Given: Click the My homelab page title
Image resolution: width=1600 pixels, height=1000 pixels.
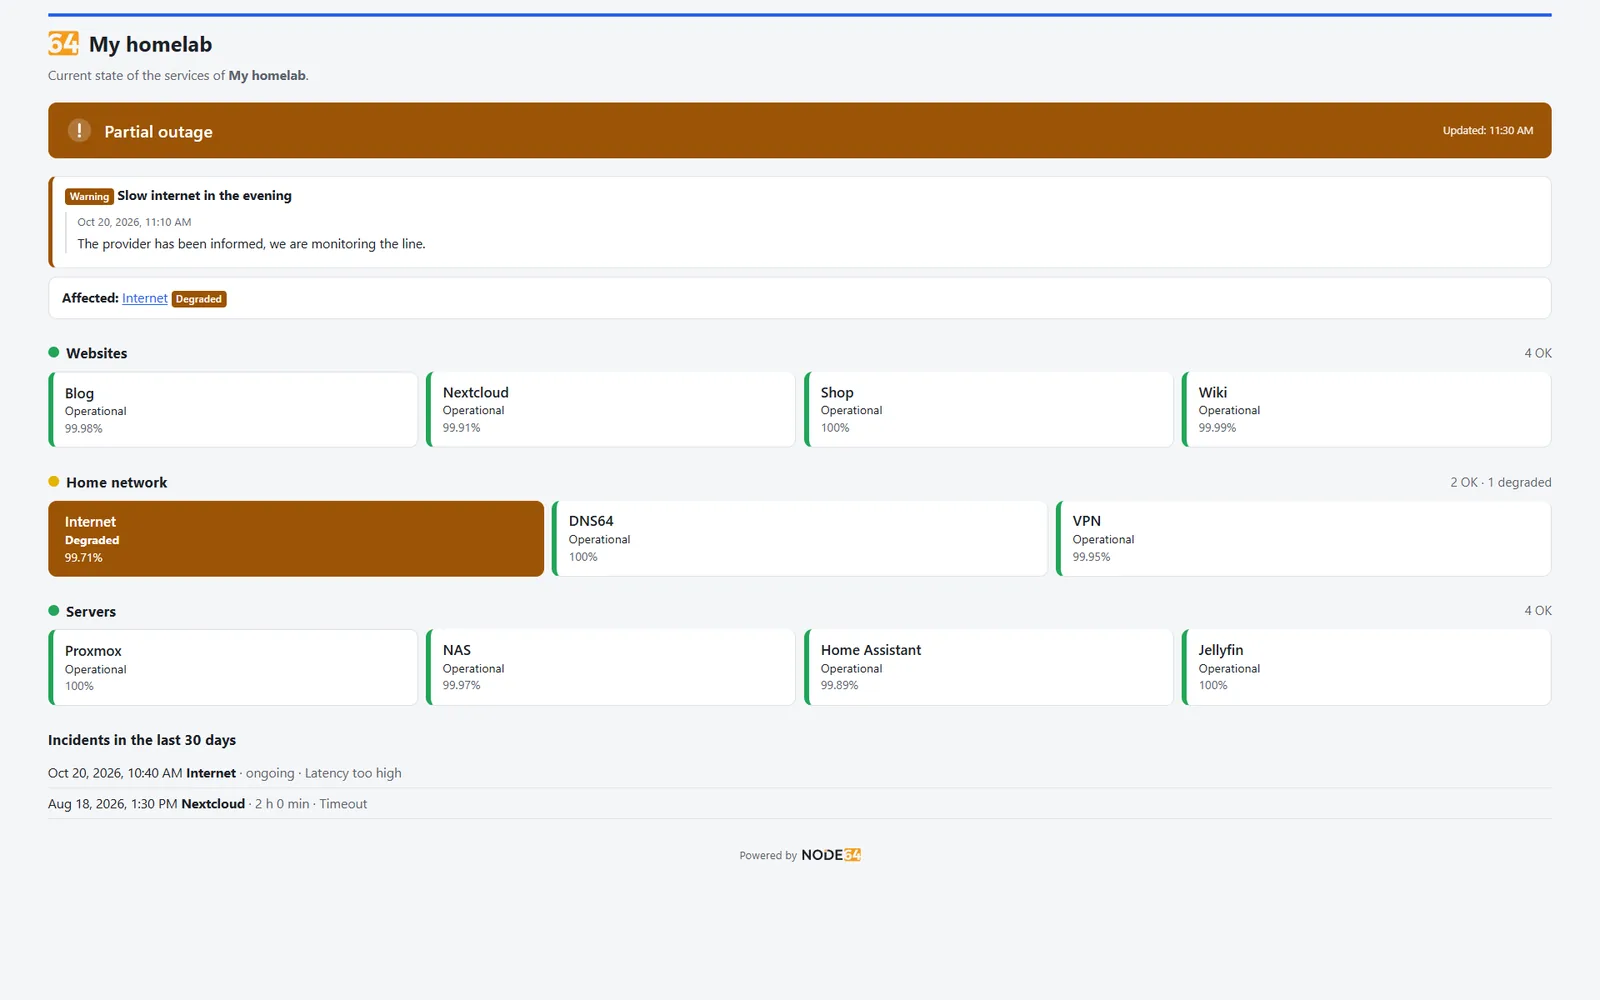Looking at the screenshot, I should (150, 44).
